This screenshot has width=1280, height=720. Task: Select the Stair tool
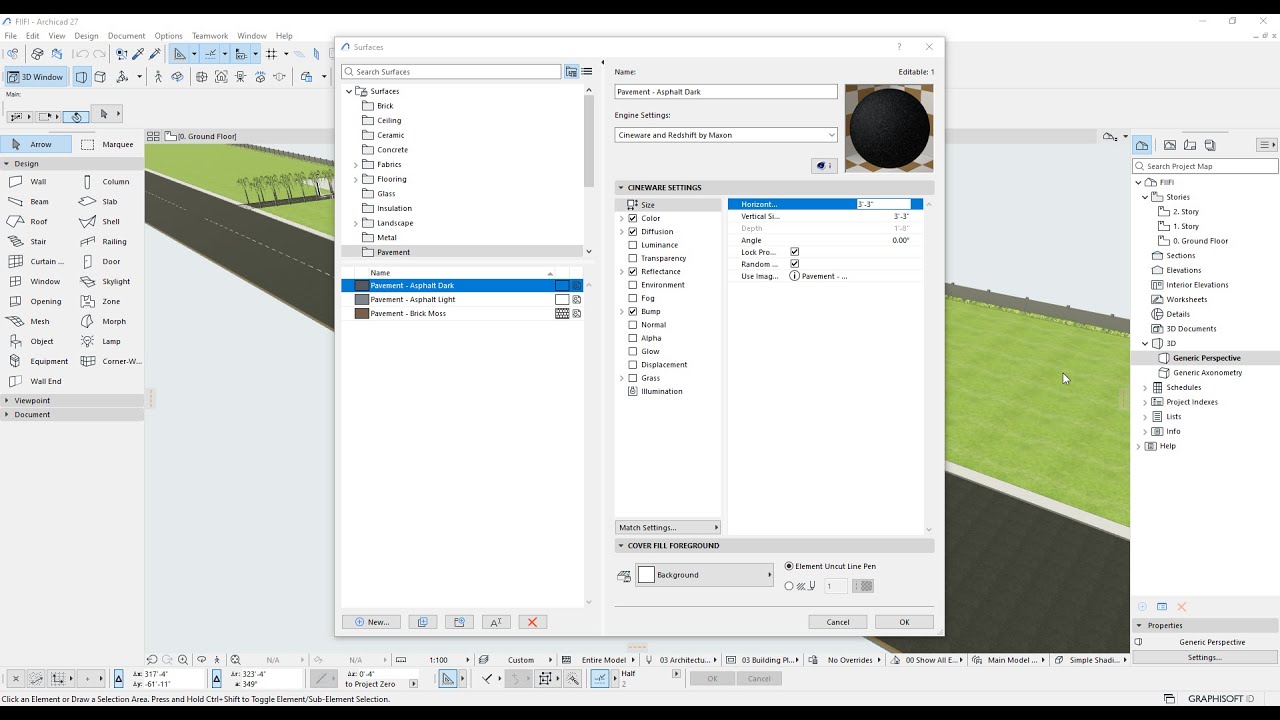point(36,242)
